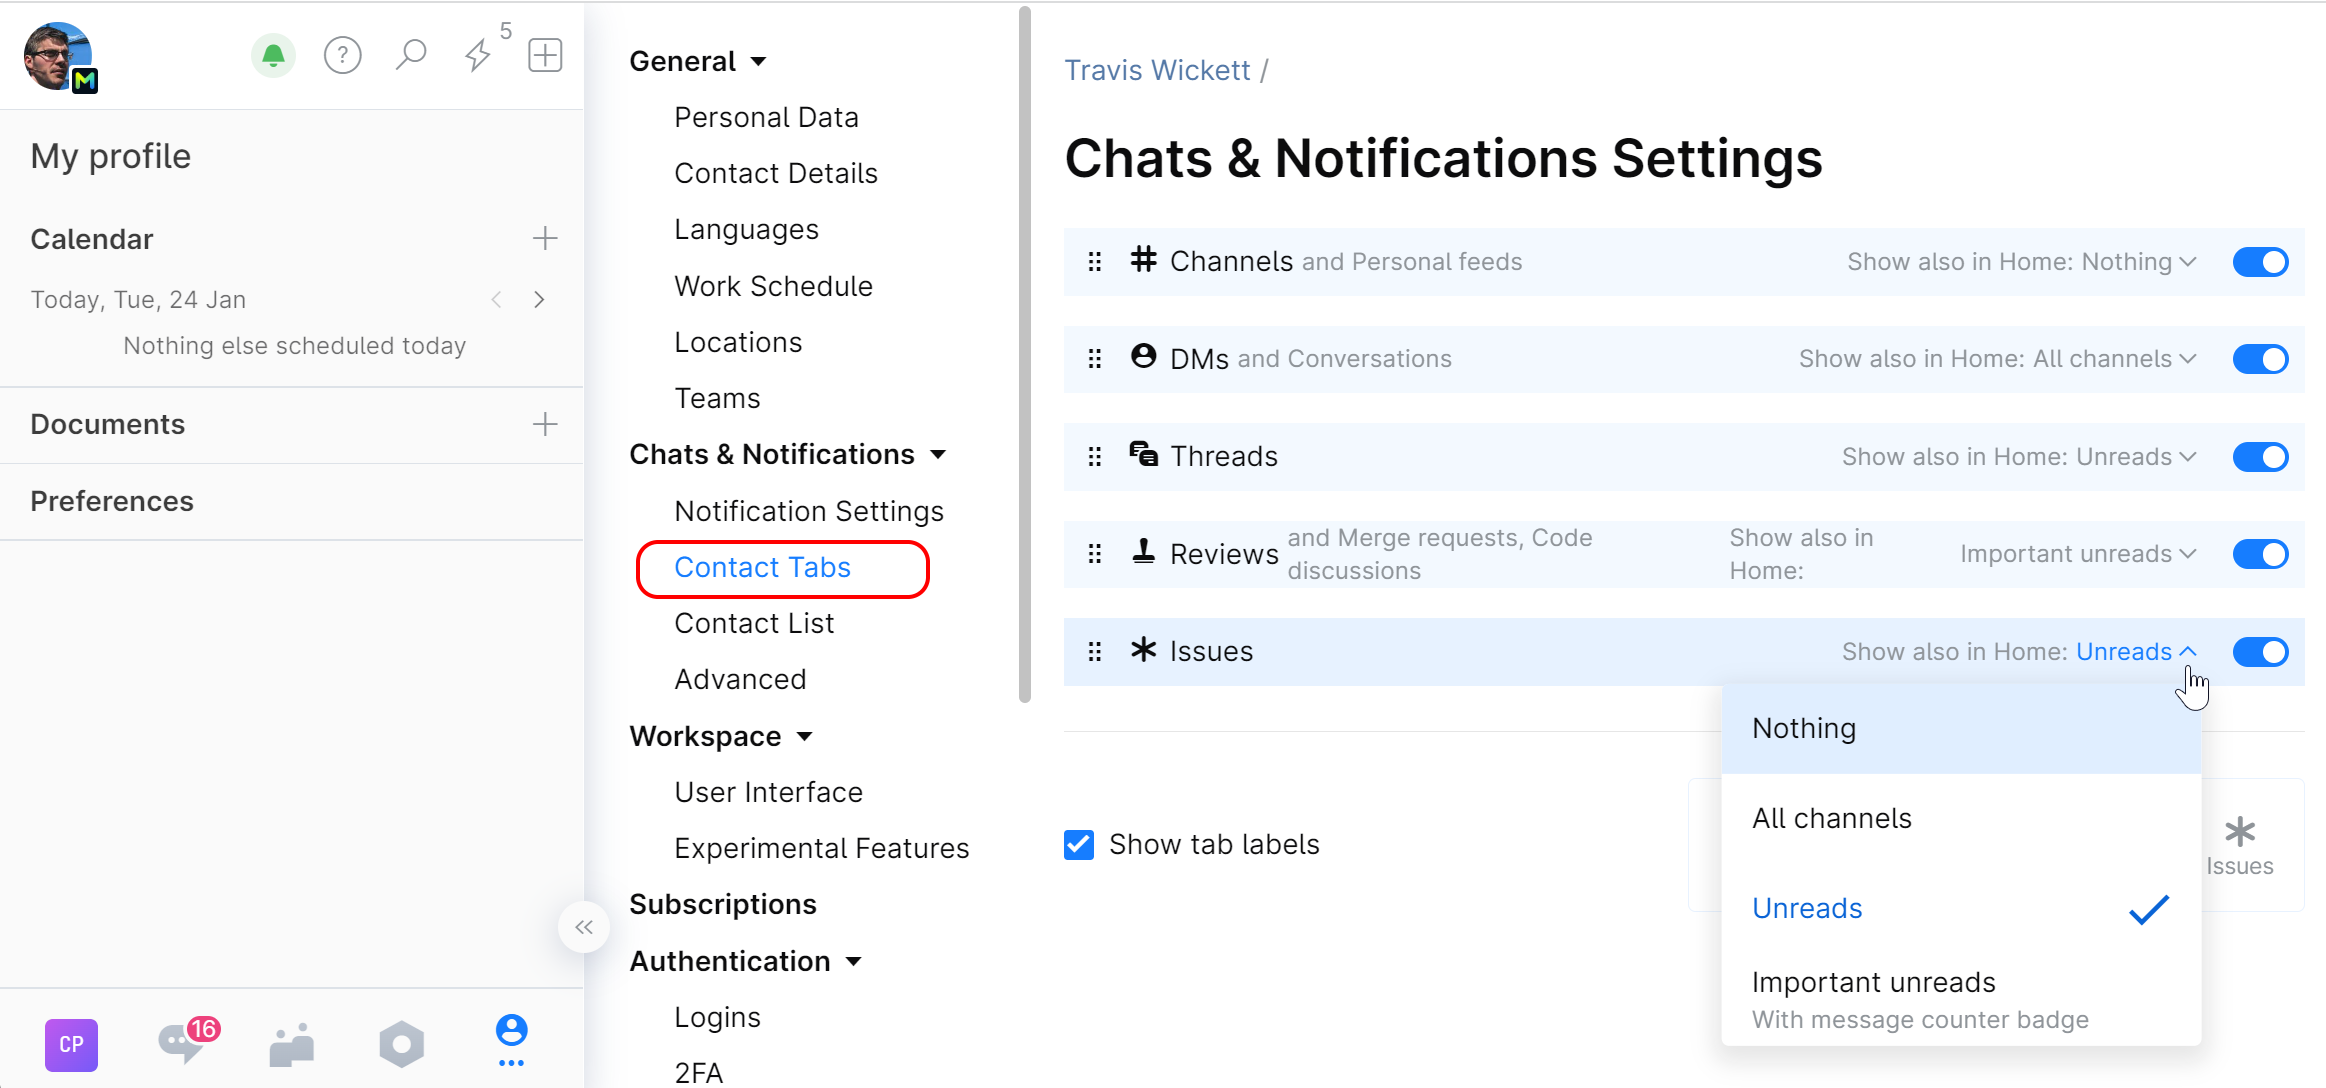The image size is (2326, 1088).
Task: Disable the Threads tab switch
Action: 2260,457
